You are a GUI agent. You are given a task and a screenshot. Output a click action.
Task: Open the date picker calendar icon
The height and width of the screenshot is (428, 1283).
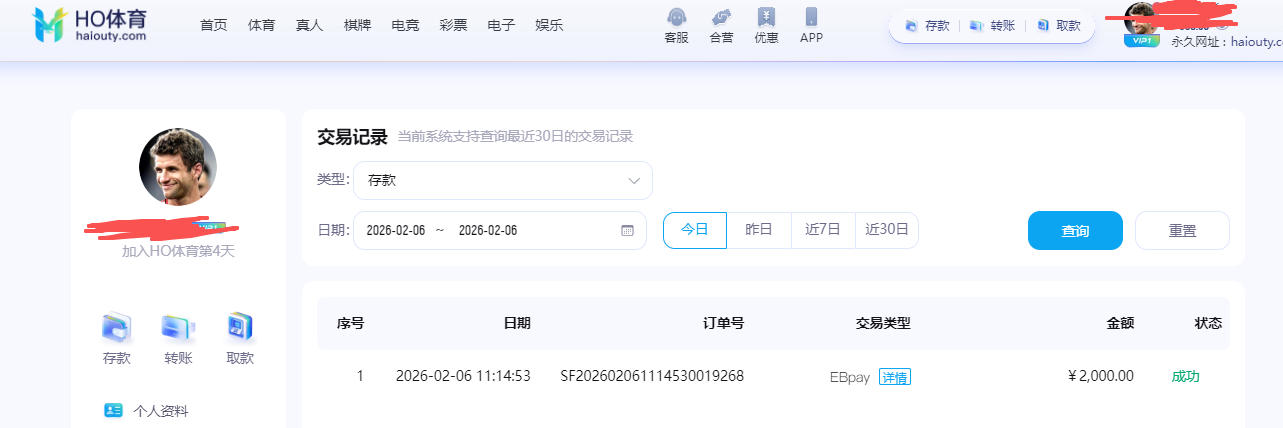(x=627, y=231)
